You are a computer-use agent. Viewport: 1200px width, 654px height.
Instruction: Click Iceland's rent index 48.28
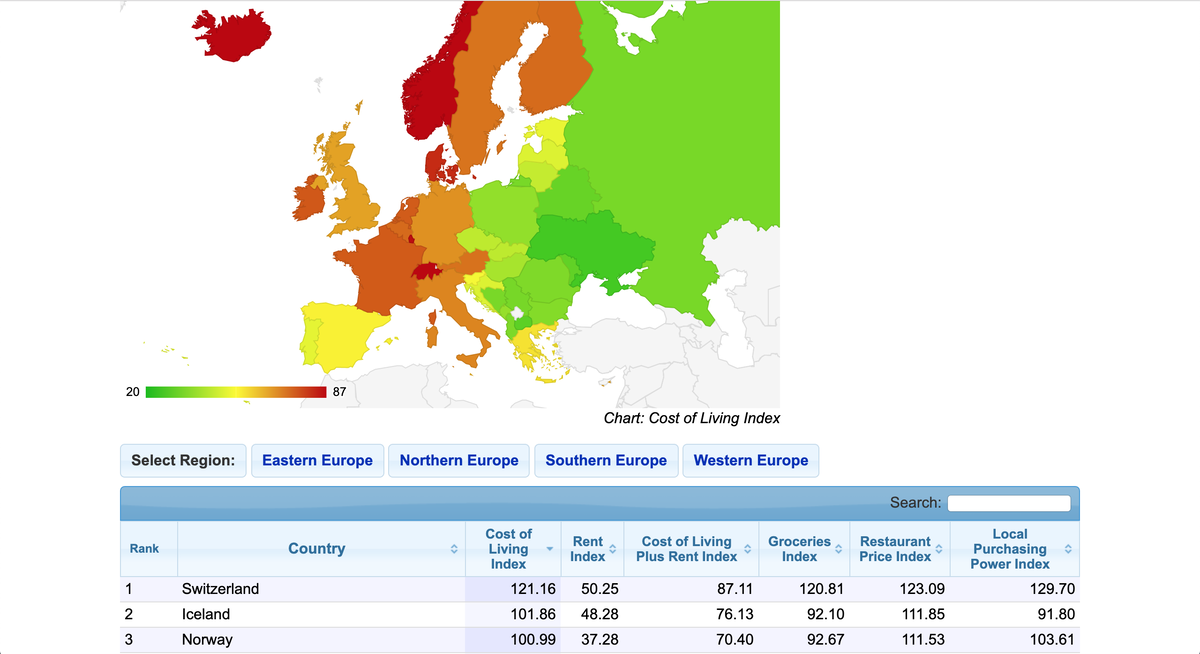(600, 614)
